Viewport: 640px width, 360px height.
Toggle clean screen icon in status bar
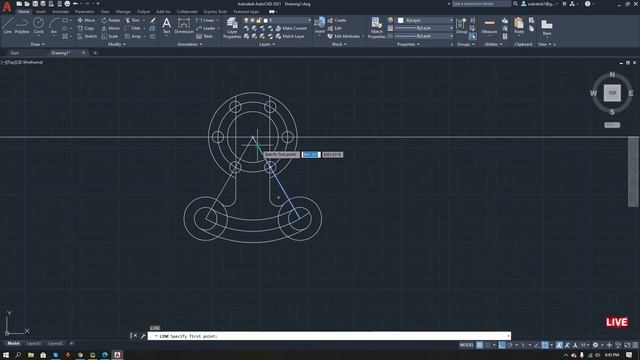627,345
